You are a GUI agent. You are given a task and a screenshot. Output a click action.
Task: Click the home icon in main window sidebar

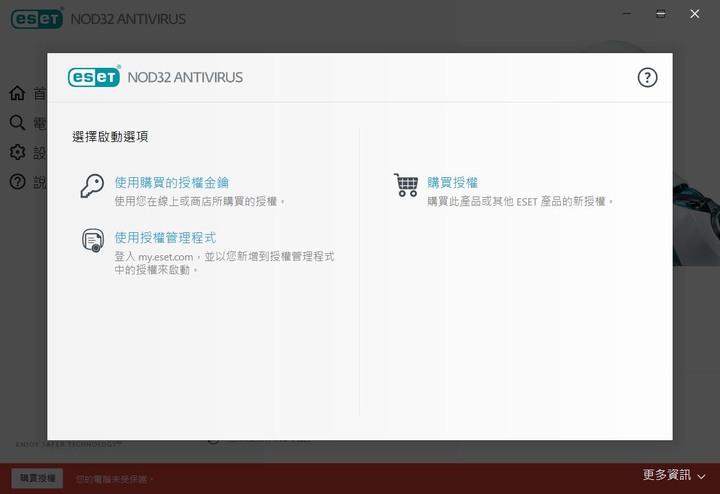click(17, 93)
